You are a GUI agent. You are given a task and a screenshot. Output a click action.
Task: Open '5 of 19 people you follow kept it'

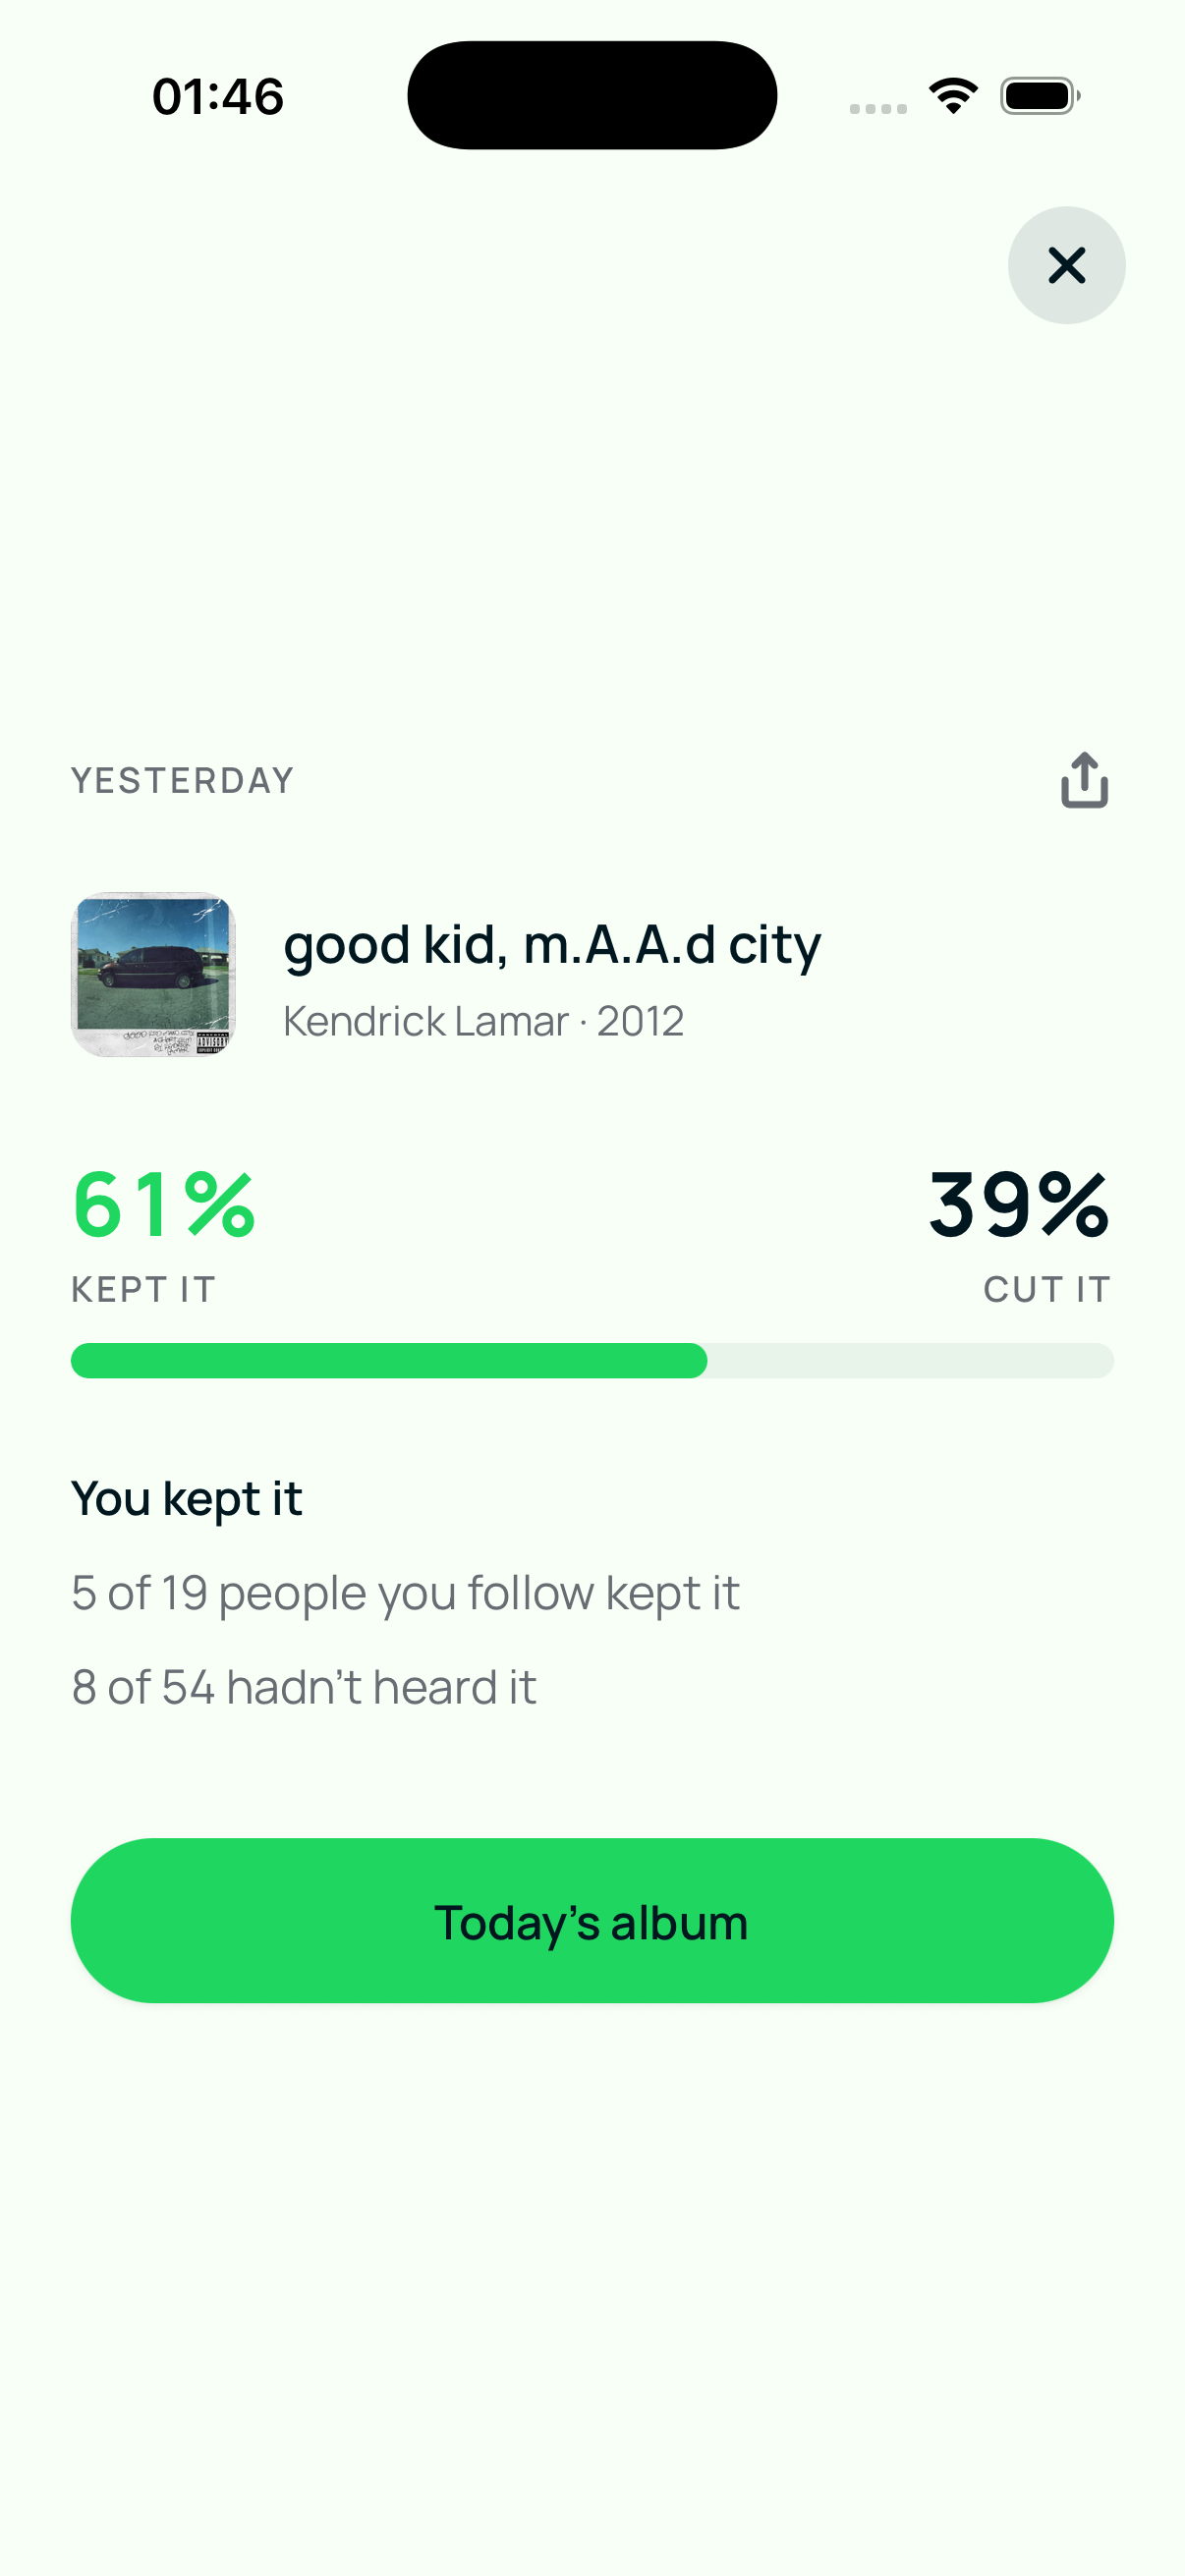click(x=405, y=1593)
